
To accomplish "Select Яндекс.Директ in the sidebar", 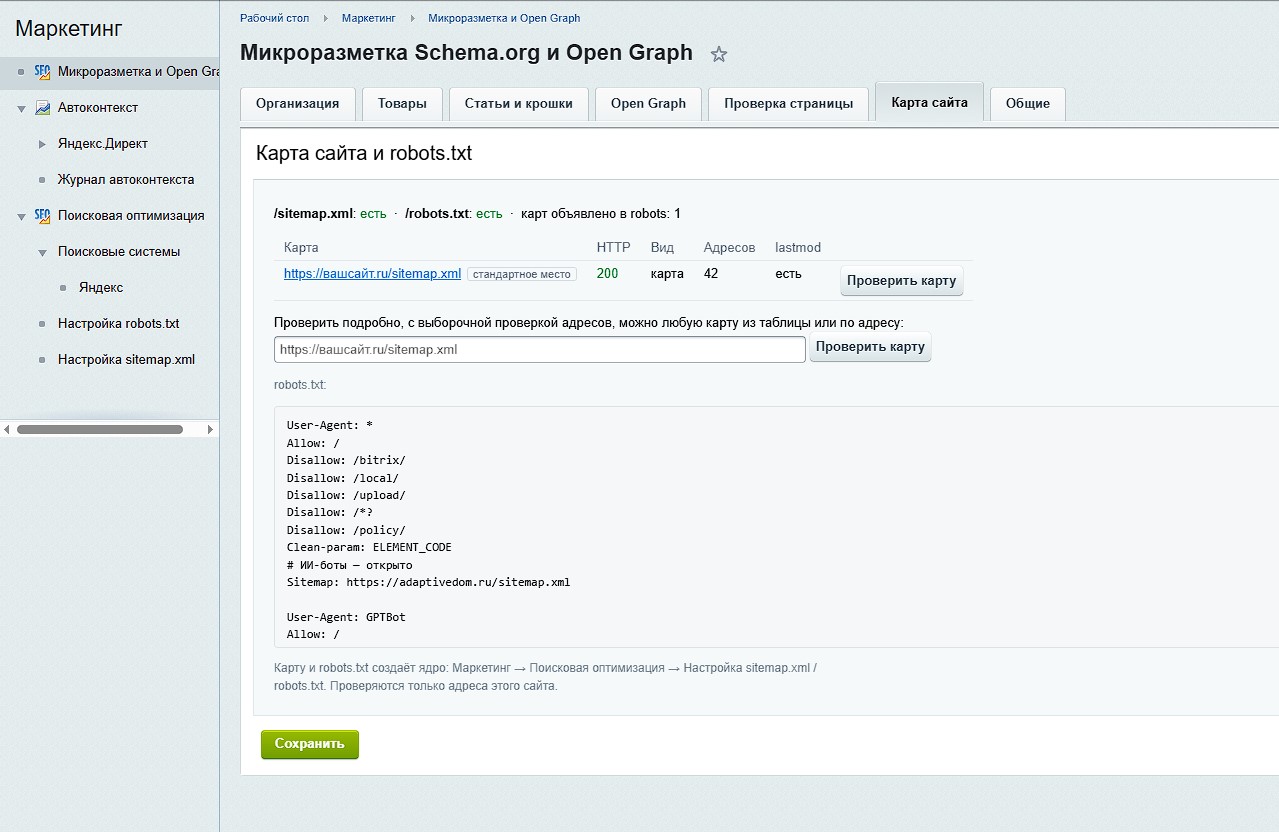I will [x=103, y=143].
